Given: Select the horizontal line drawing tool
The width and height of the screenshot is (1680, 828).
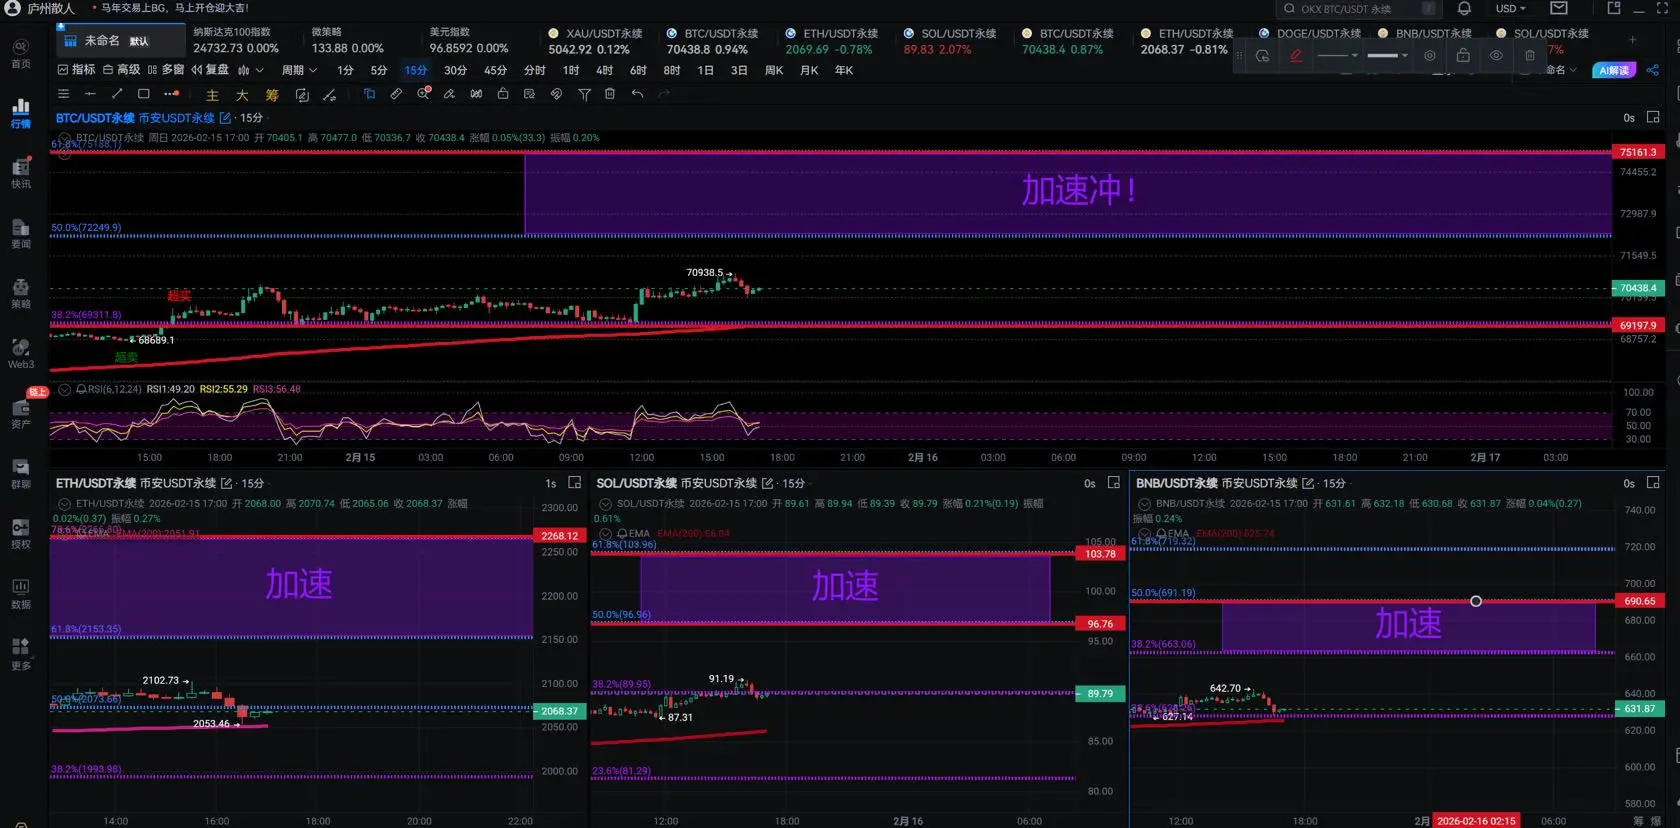Looking at the screenshot, I should click(x=90, y=94).
